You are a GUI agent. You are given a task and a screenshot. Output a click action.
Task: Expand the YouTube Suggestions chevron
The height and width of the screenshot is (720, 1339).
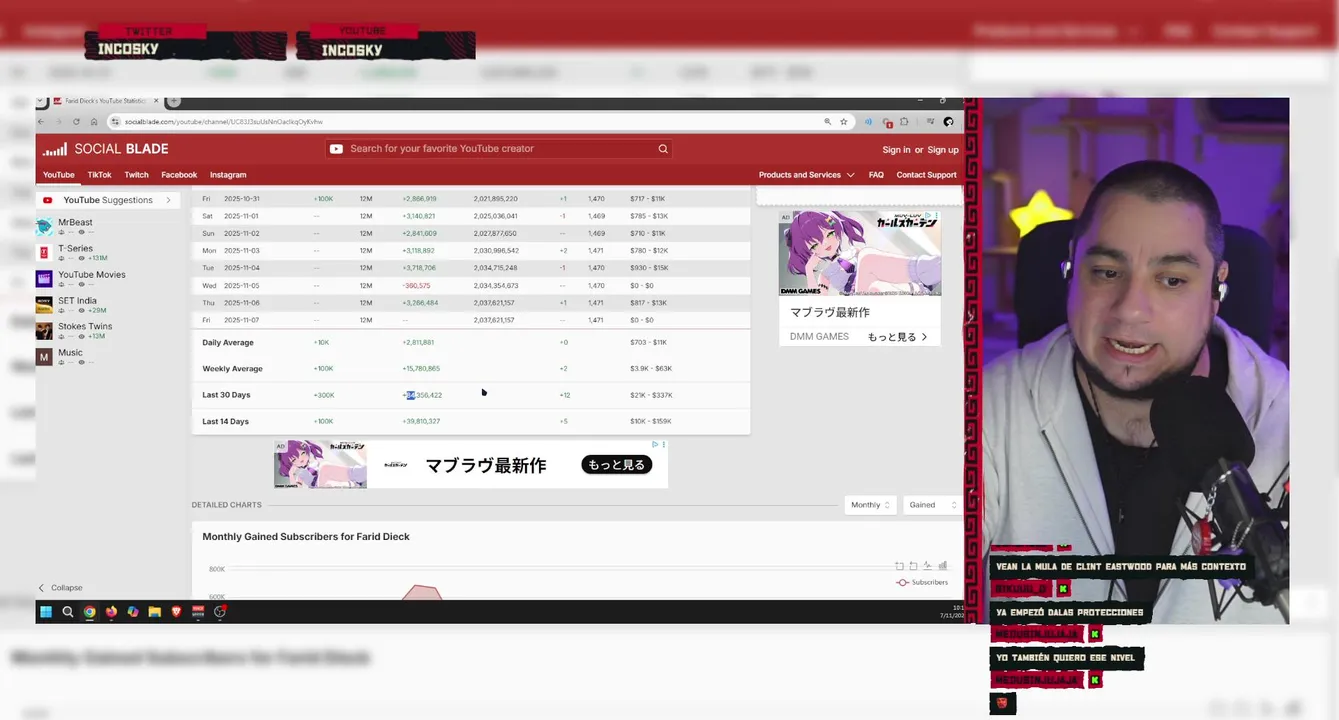[168, 200]
